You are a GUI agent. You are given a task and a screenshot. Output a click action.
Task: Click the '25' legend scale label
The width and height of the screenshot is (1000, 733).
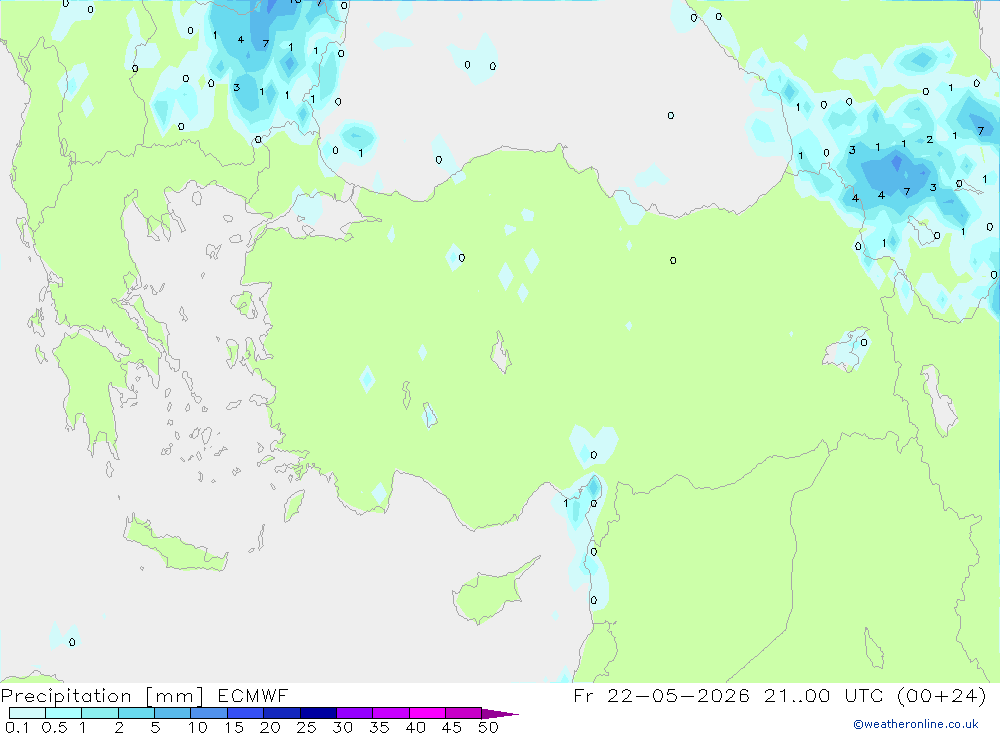306,727
